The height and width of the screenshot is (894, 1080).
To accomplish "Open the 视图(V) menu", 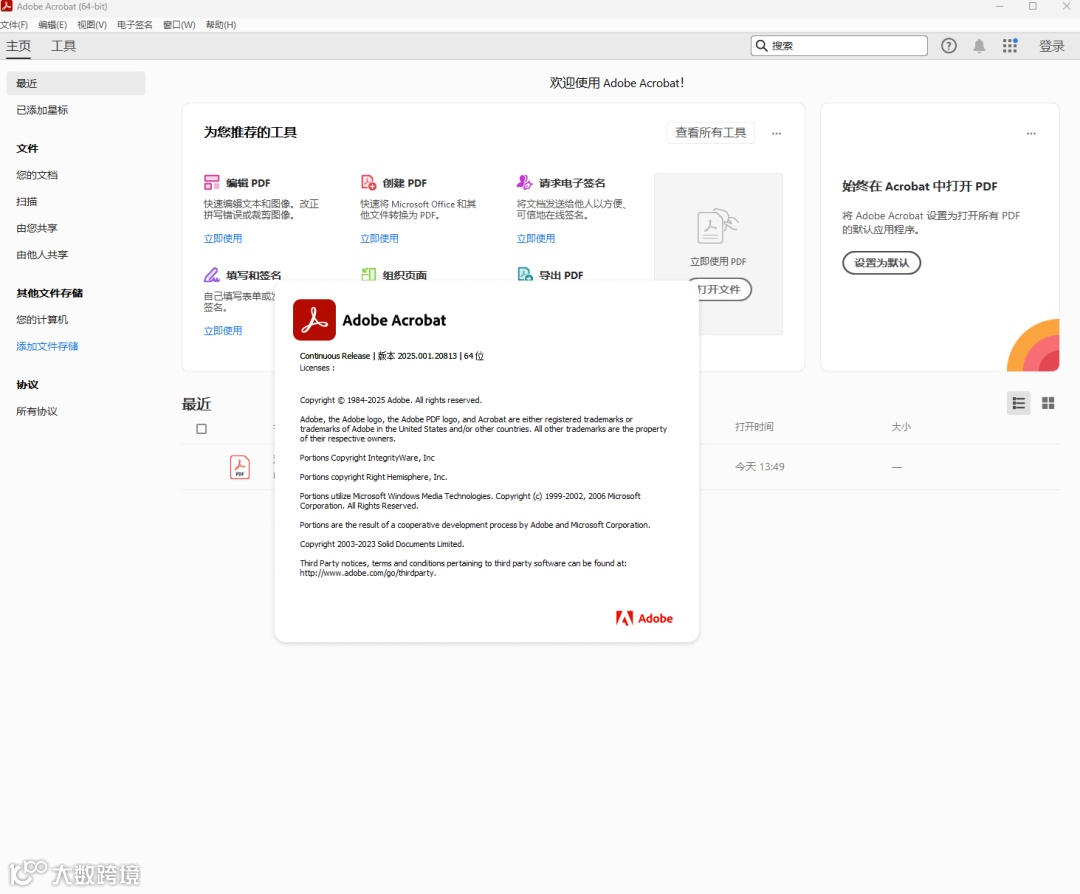I will pyautogui.click(x=92, y=25).
